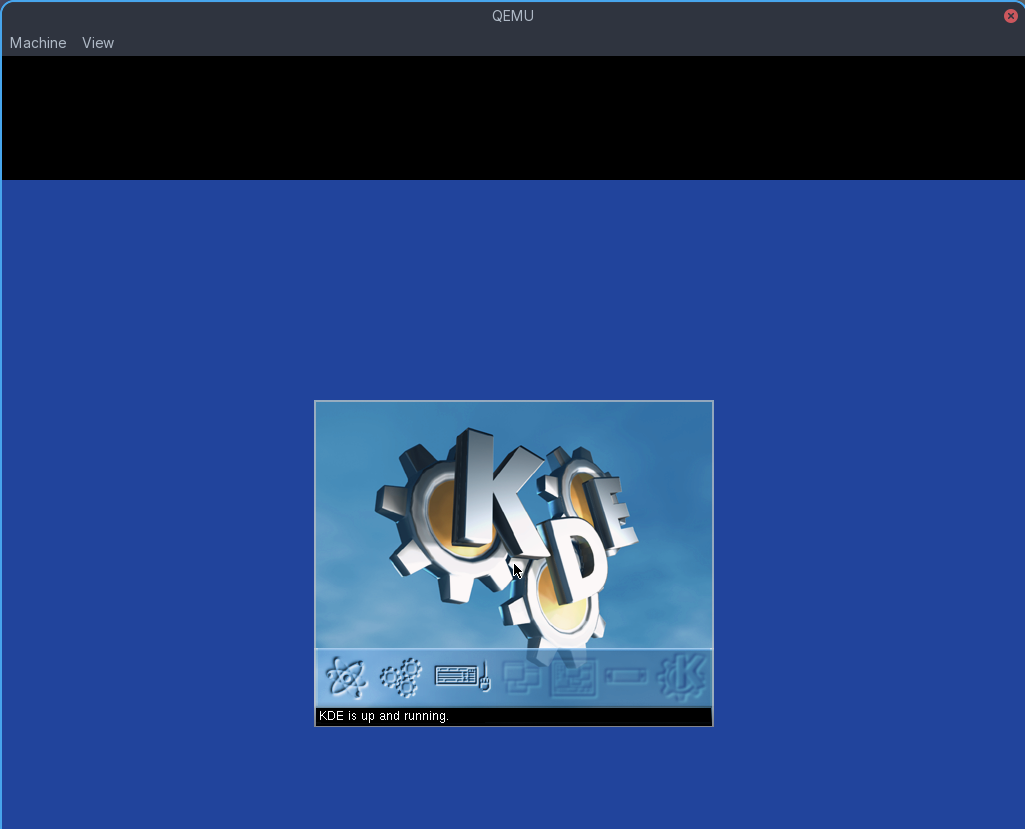Click the 'KDE is up and running.' status text
The width and height of the screenshot is (1025, 829).
pyautogui.click(x=384, y=716)
